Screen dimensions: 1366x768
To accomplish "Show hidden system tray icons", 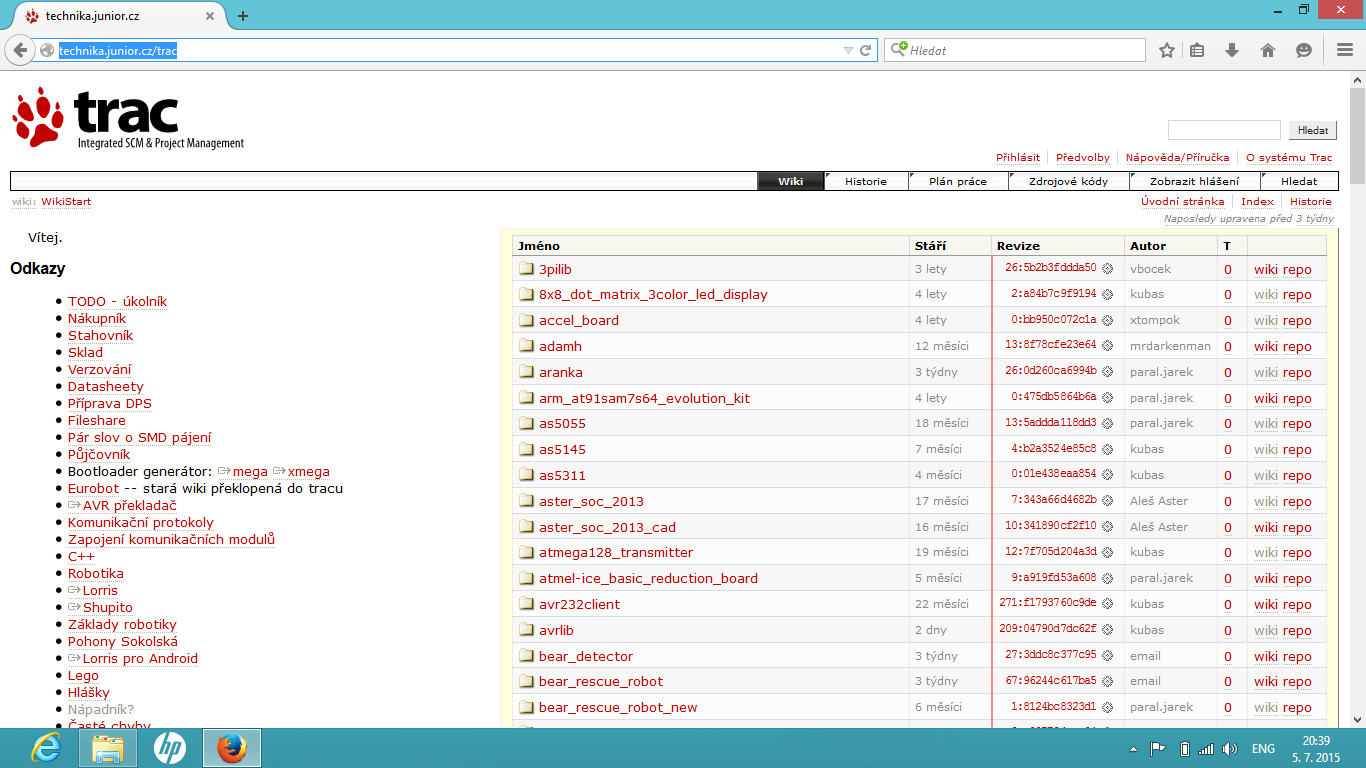I will coord(1133,748).
